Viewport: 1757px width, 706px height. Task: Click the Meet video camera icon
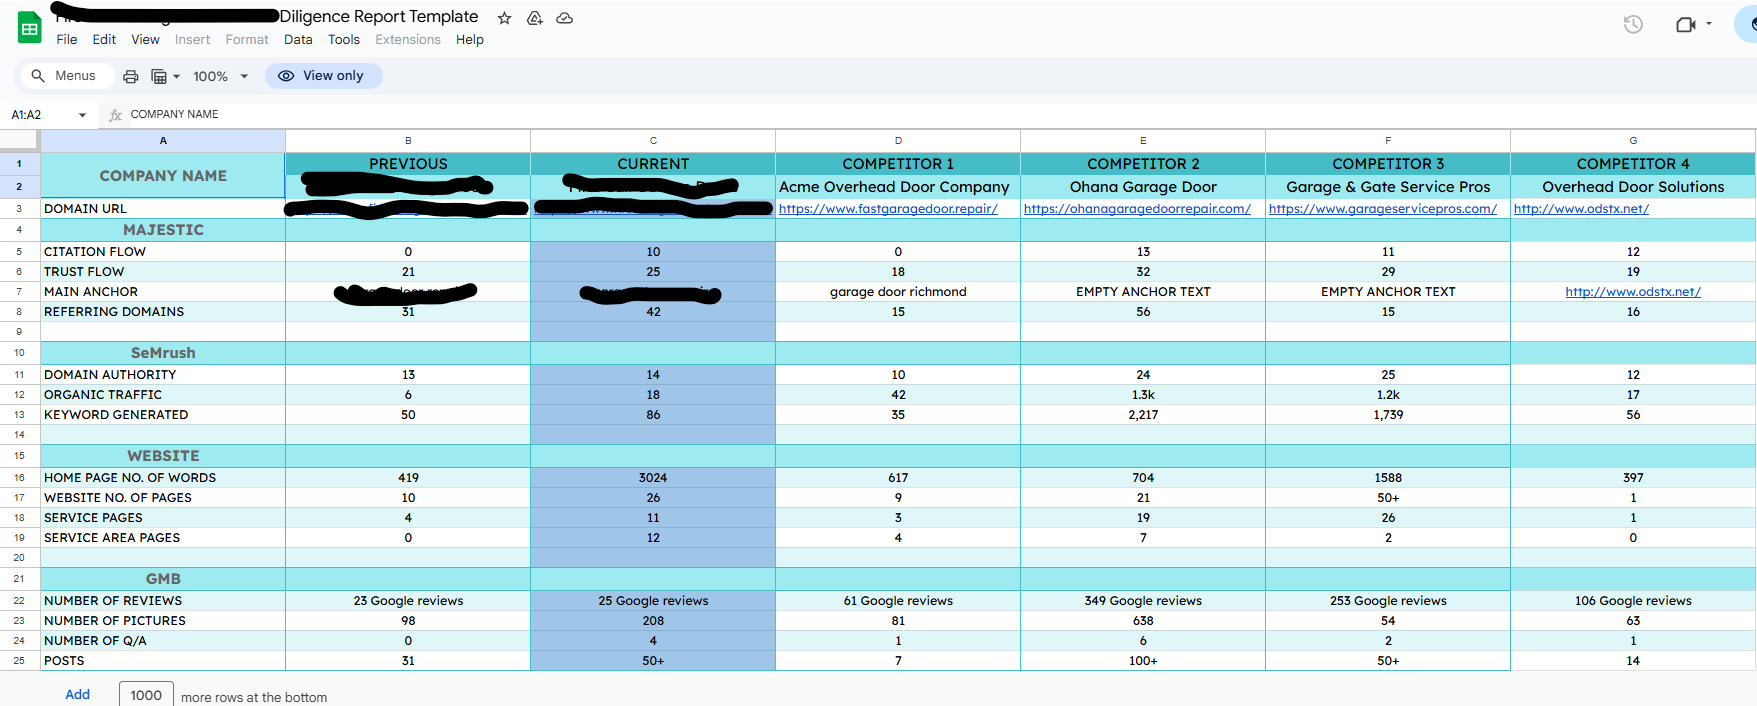tap(1685, 24)
